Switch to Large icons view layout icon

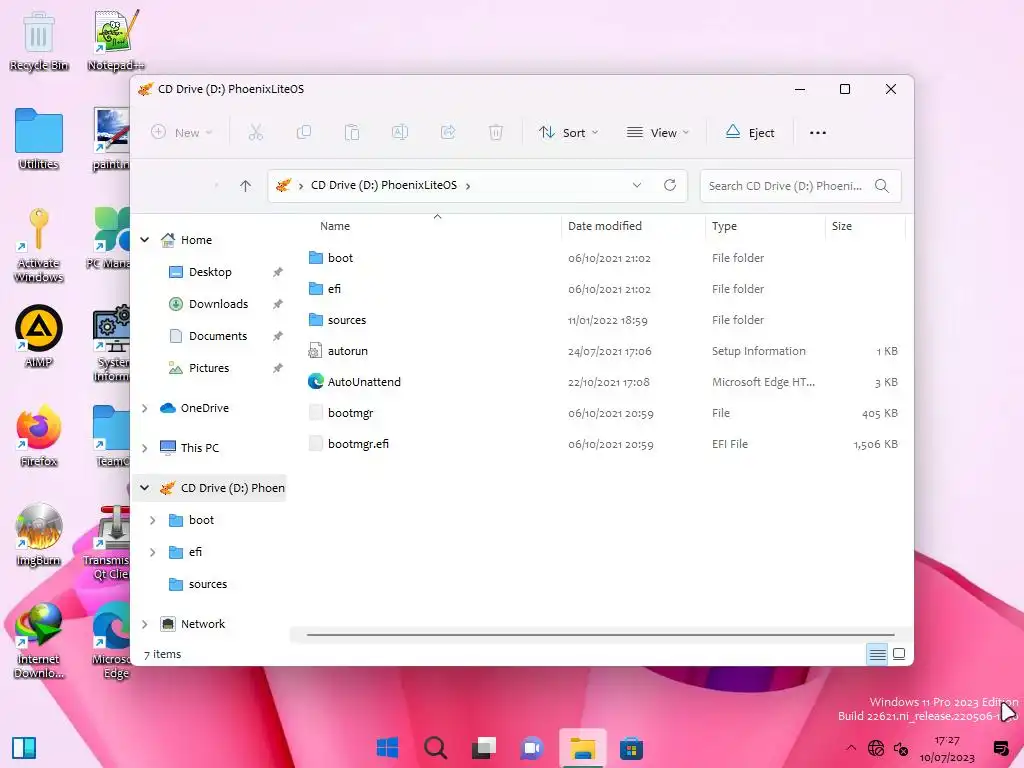(x=899, y=654)
